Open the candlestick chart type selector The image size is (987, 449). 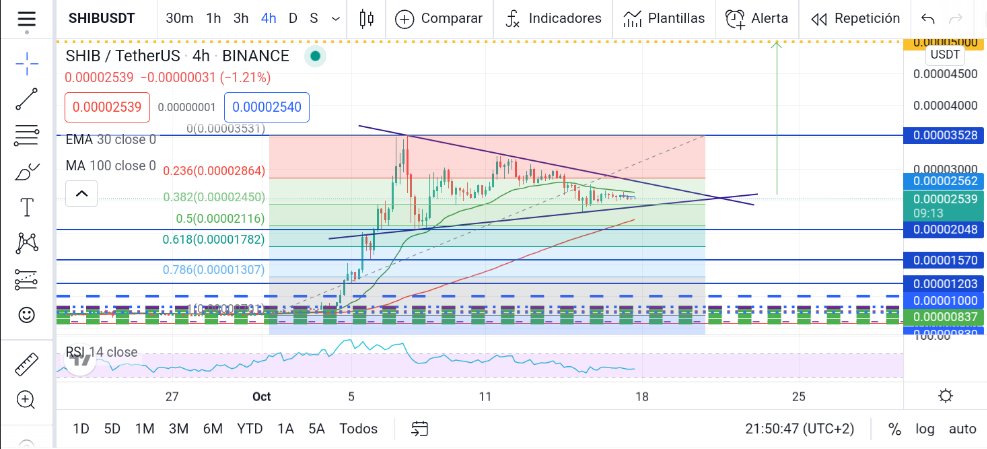point(366,19)
